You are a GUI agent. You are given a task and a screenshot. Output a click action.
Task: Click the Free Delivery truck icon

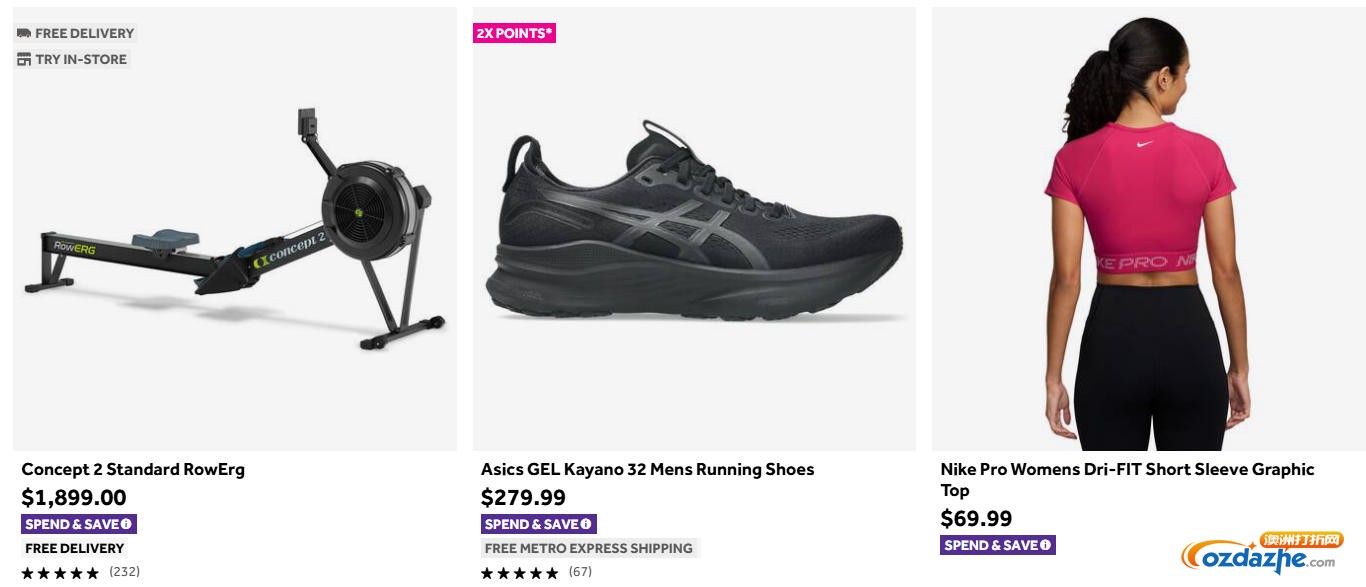click(x=24, y=33)
